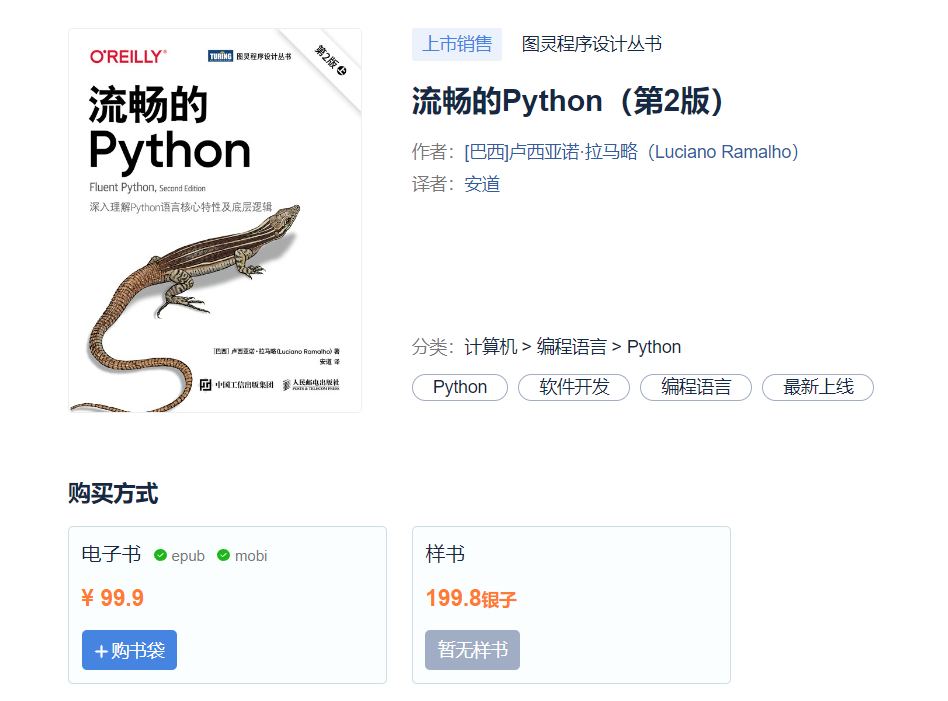Viewport: 948px width, 701px height.
Task: Click the green epub checkmark icon
Action: [x=160, y=555]
